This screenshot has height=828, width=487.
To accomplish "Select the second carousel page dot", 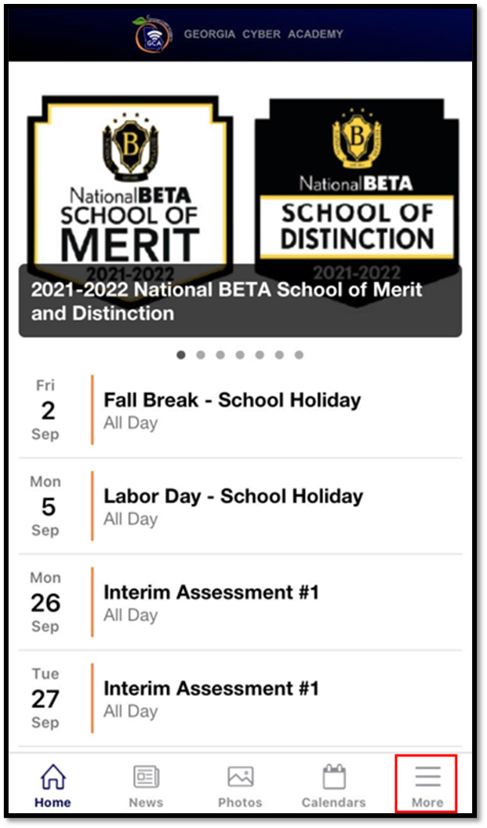I will pyautogui.click(x=201, y=355).
